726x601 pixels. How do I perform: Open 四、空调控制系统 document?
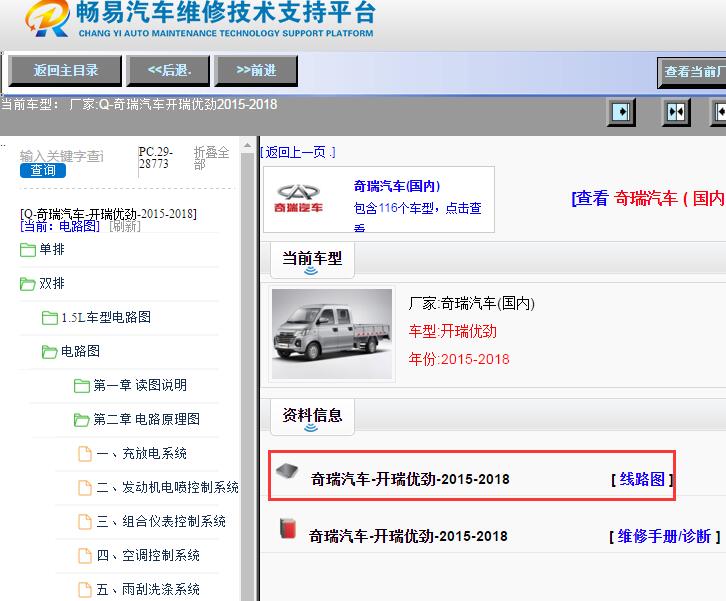click(x=148, y=555)
